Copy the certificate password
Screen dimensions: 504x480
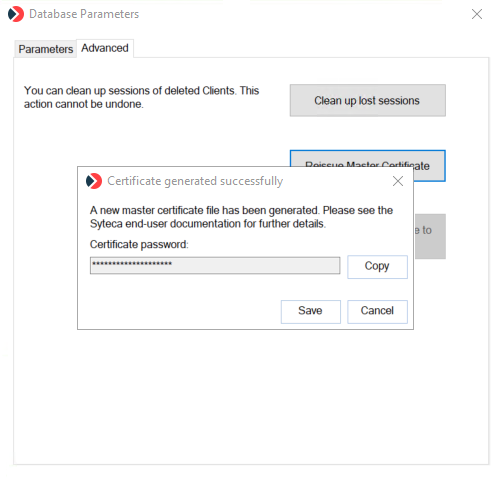tap(377, 267)
